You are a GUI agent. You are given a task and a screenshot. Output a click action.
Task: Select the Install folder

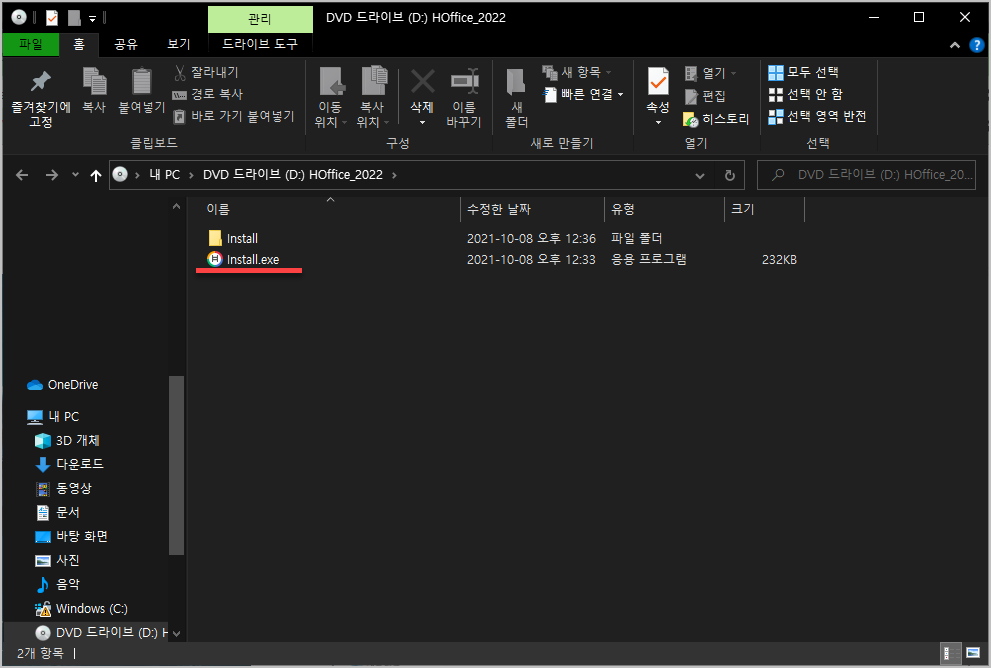click(233, 238)
